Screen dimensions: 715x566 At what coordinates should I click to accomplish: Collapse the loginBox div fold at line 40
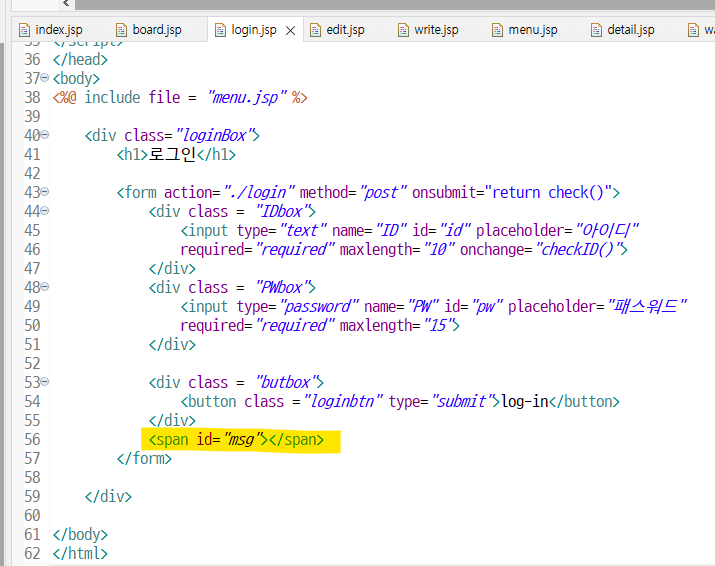coord(45,135)
